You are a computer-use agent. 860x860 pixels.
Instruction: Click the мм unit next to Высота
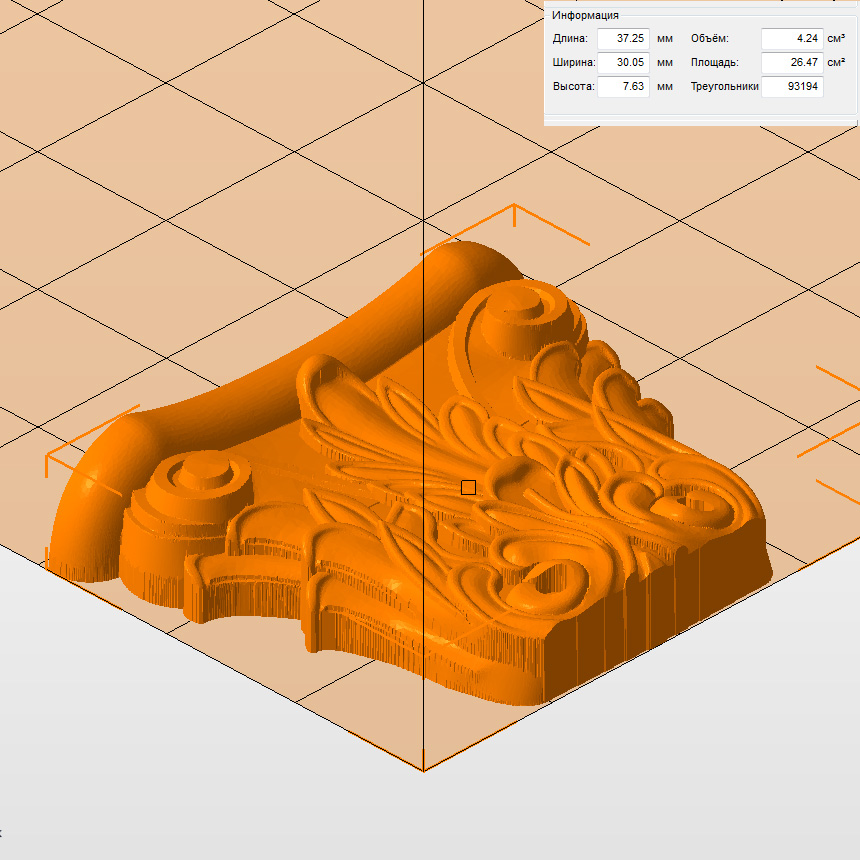pyautogui.click(x=665, y=87)
